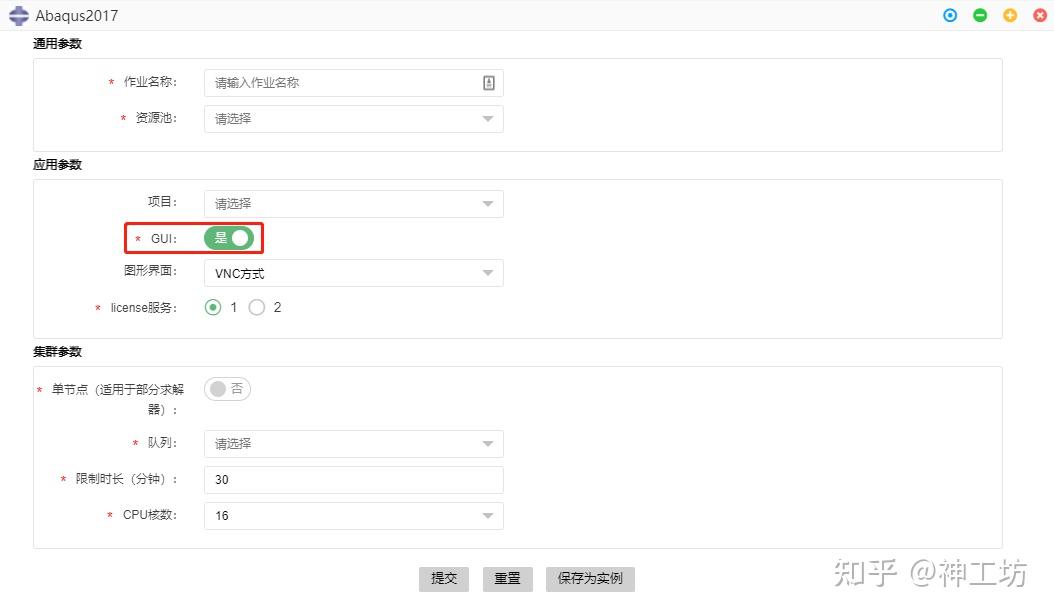The image size is (1054, 616).
Task: Click the CPU核数 label
Action: coord(150,515)
